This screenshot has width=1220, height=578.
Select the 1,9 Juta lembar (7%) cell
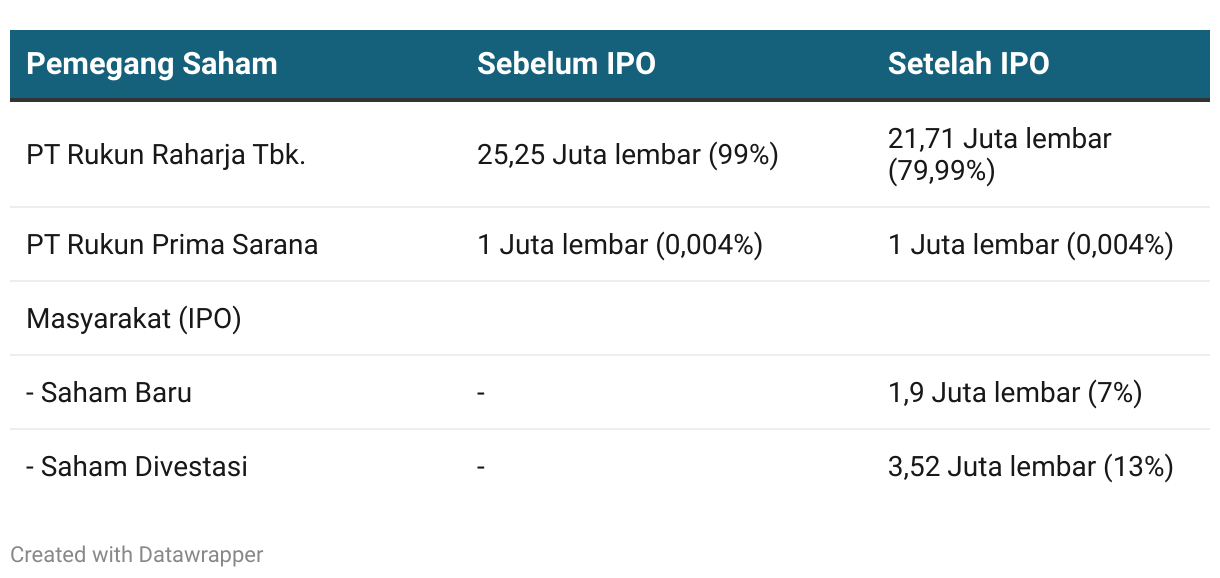tap(1015, 392)
